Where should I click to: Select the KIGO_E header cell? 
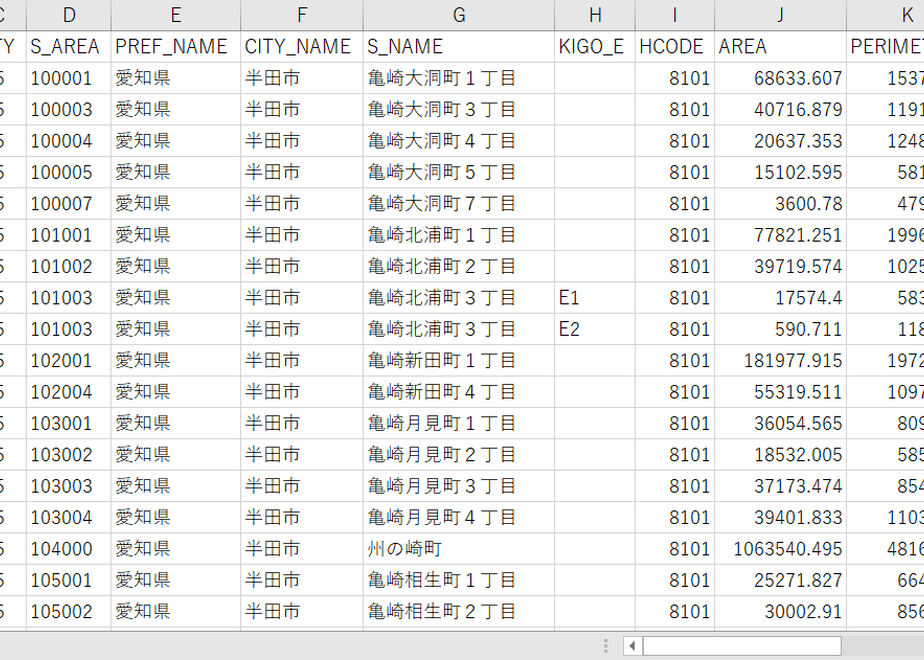coord(595,47)
